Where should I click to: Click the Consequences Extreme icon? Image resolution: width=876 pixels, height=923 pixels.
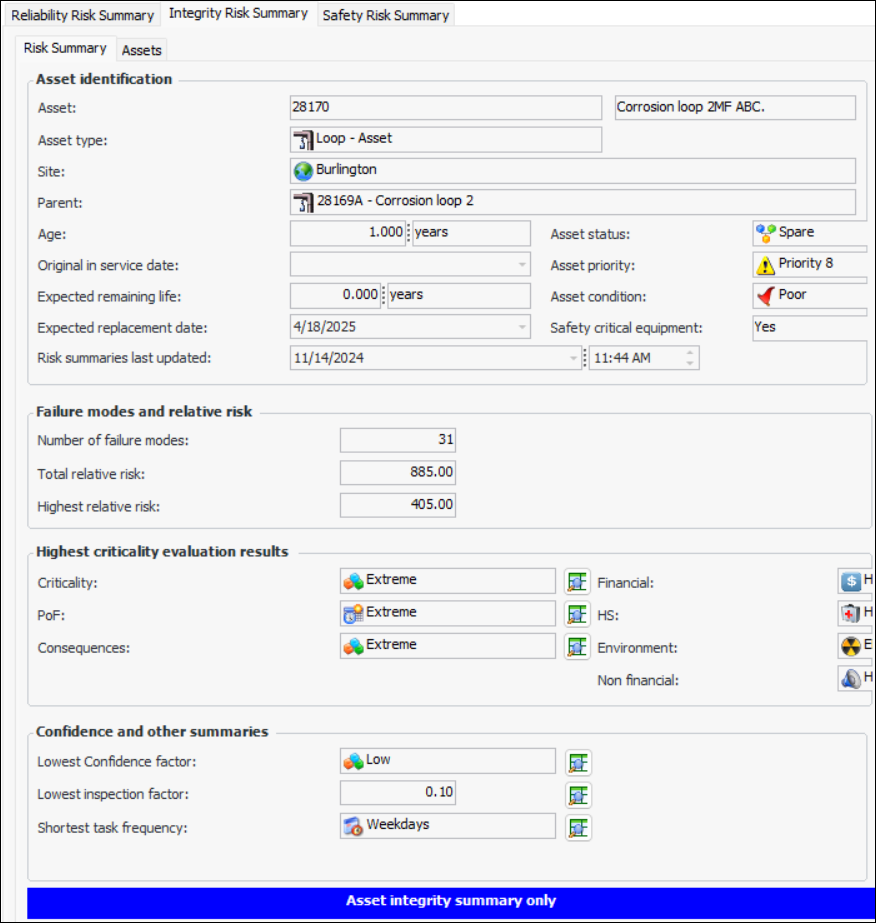pyautogui.click(x=353, y=646)
